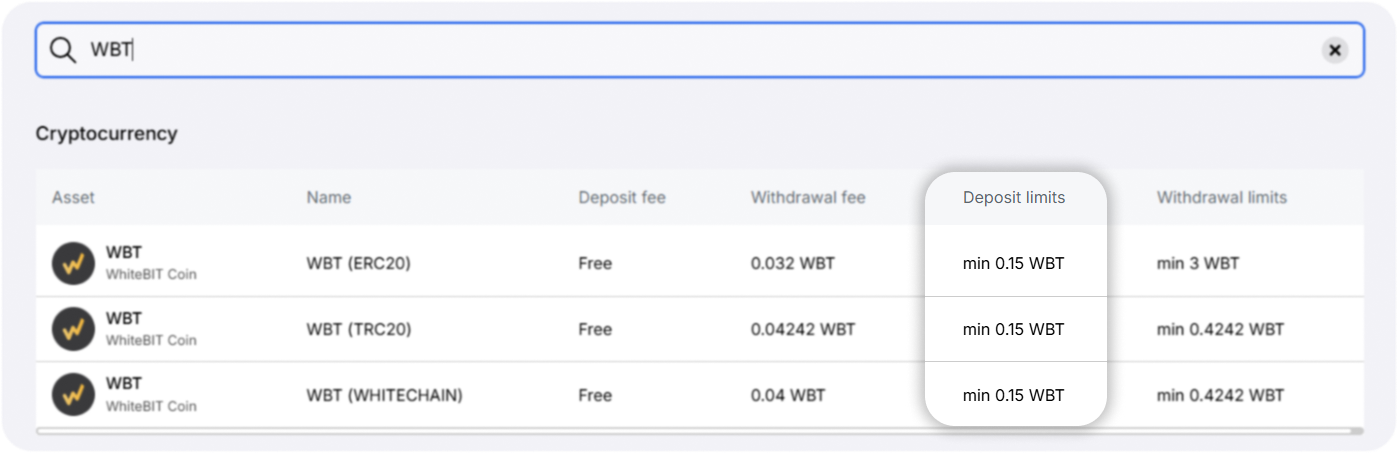Viewport: 1398px width, 453px height.
Task: Click the WBT coin logo in ERC20 row
Action: pyautogui.click(x=73, y=264)
